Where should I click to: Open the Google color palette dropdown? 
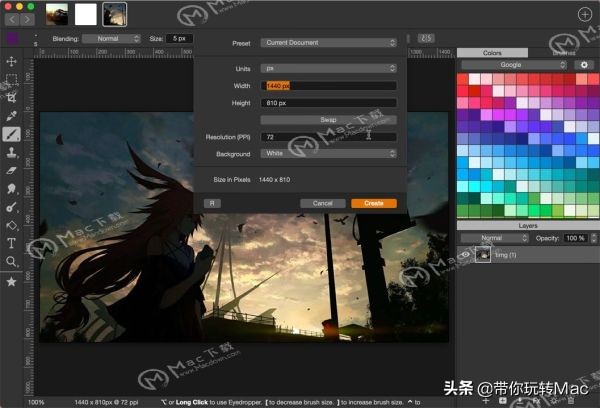click(x=514, y=65)
